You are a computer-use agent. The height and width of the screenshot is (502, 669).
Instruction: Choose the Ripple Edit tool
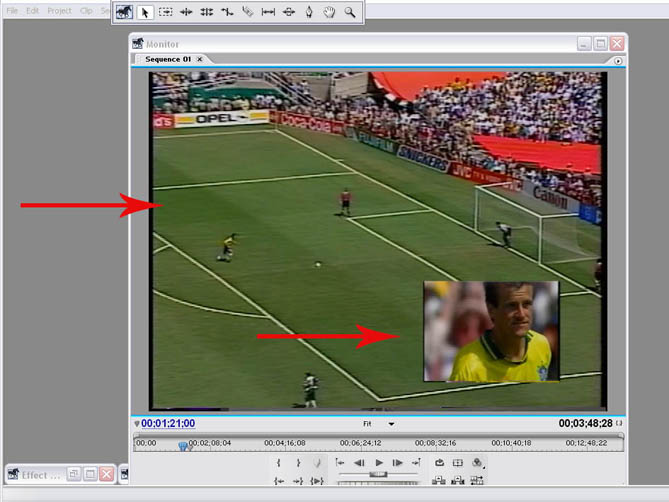[186, 12]
